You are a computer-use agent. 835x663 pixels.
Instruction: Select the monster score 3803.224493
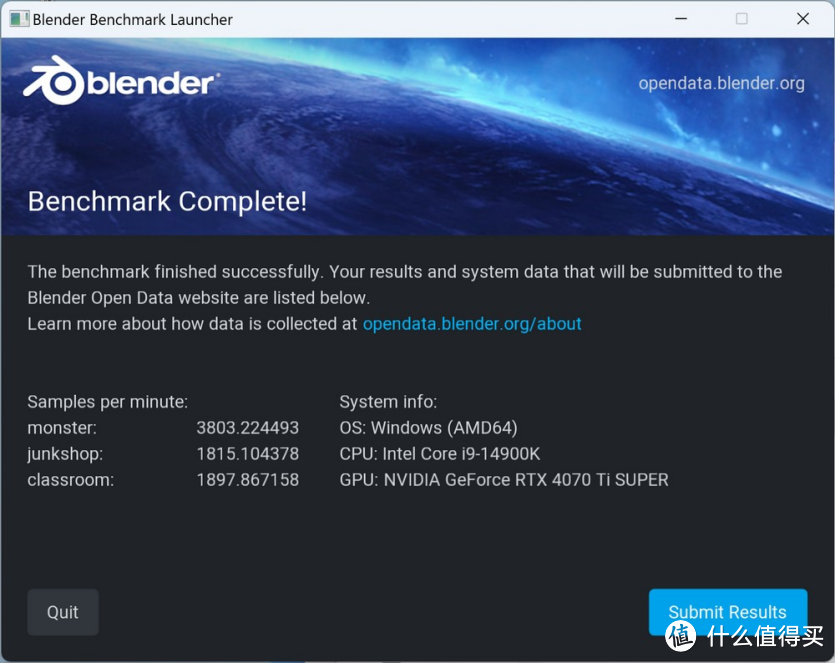click(x=248, y=428)
